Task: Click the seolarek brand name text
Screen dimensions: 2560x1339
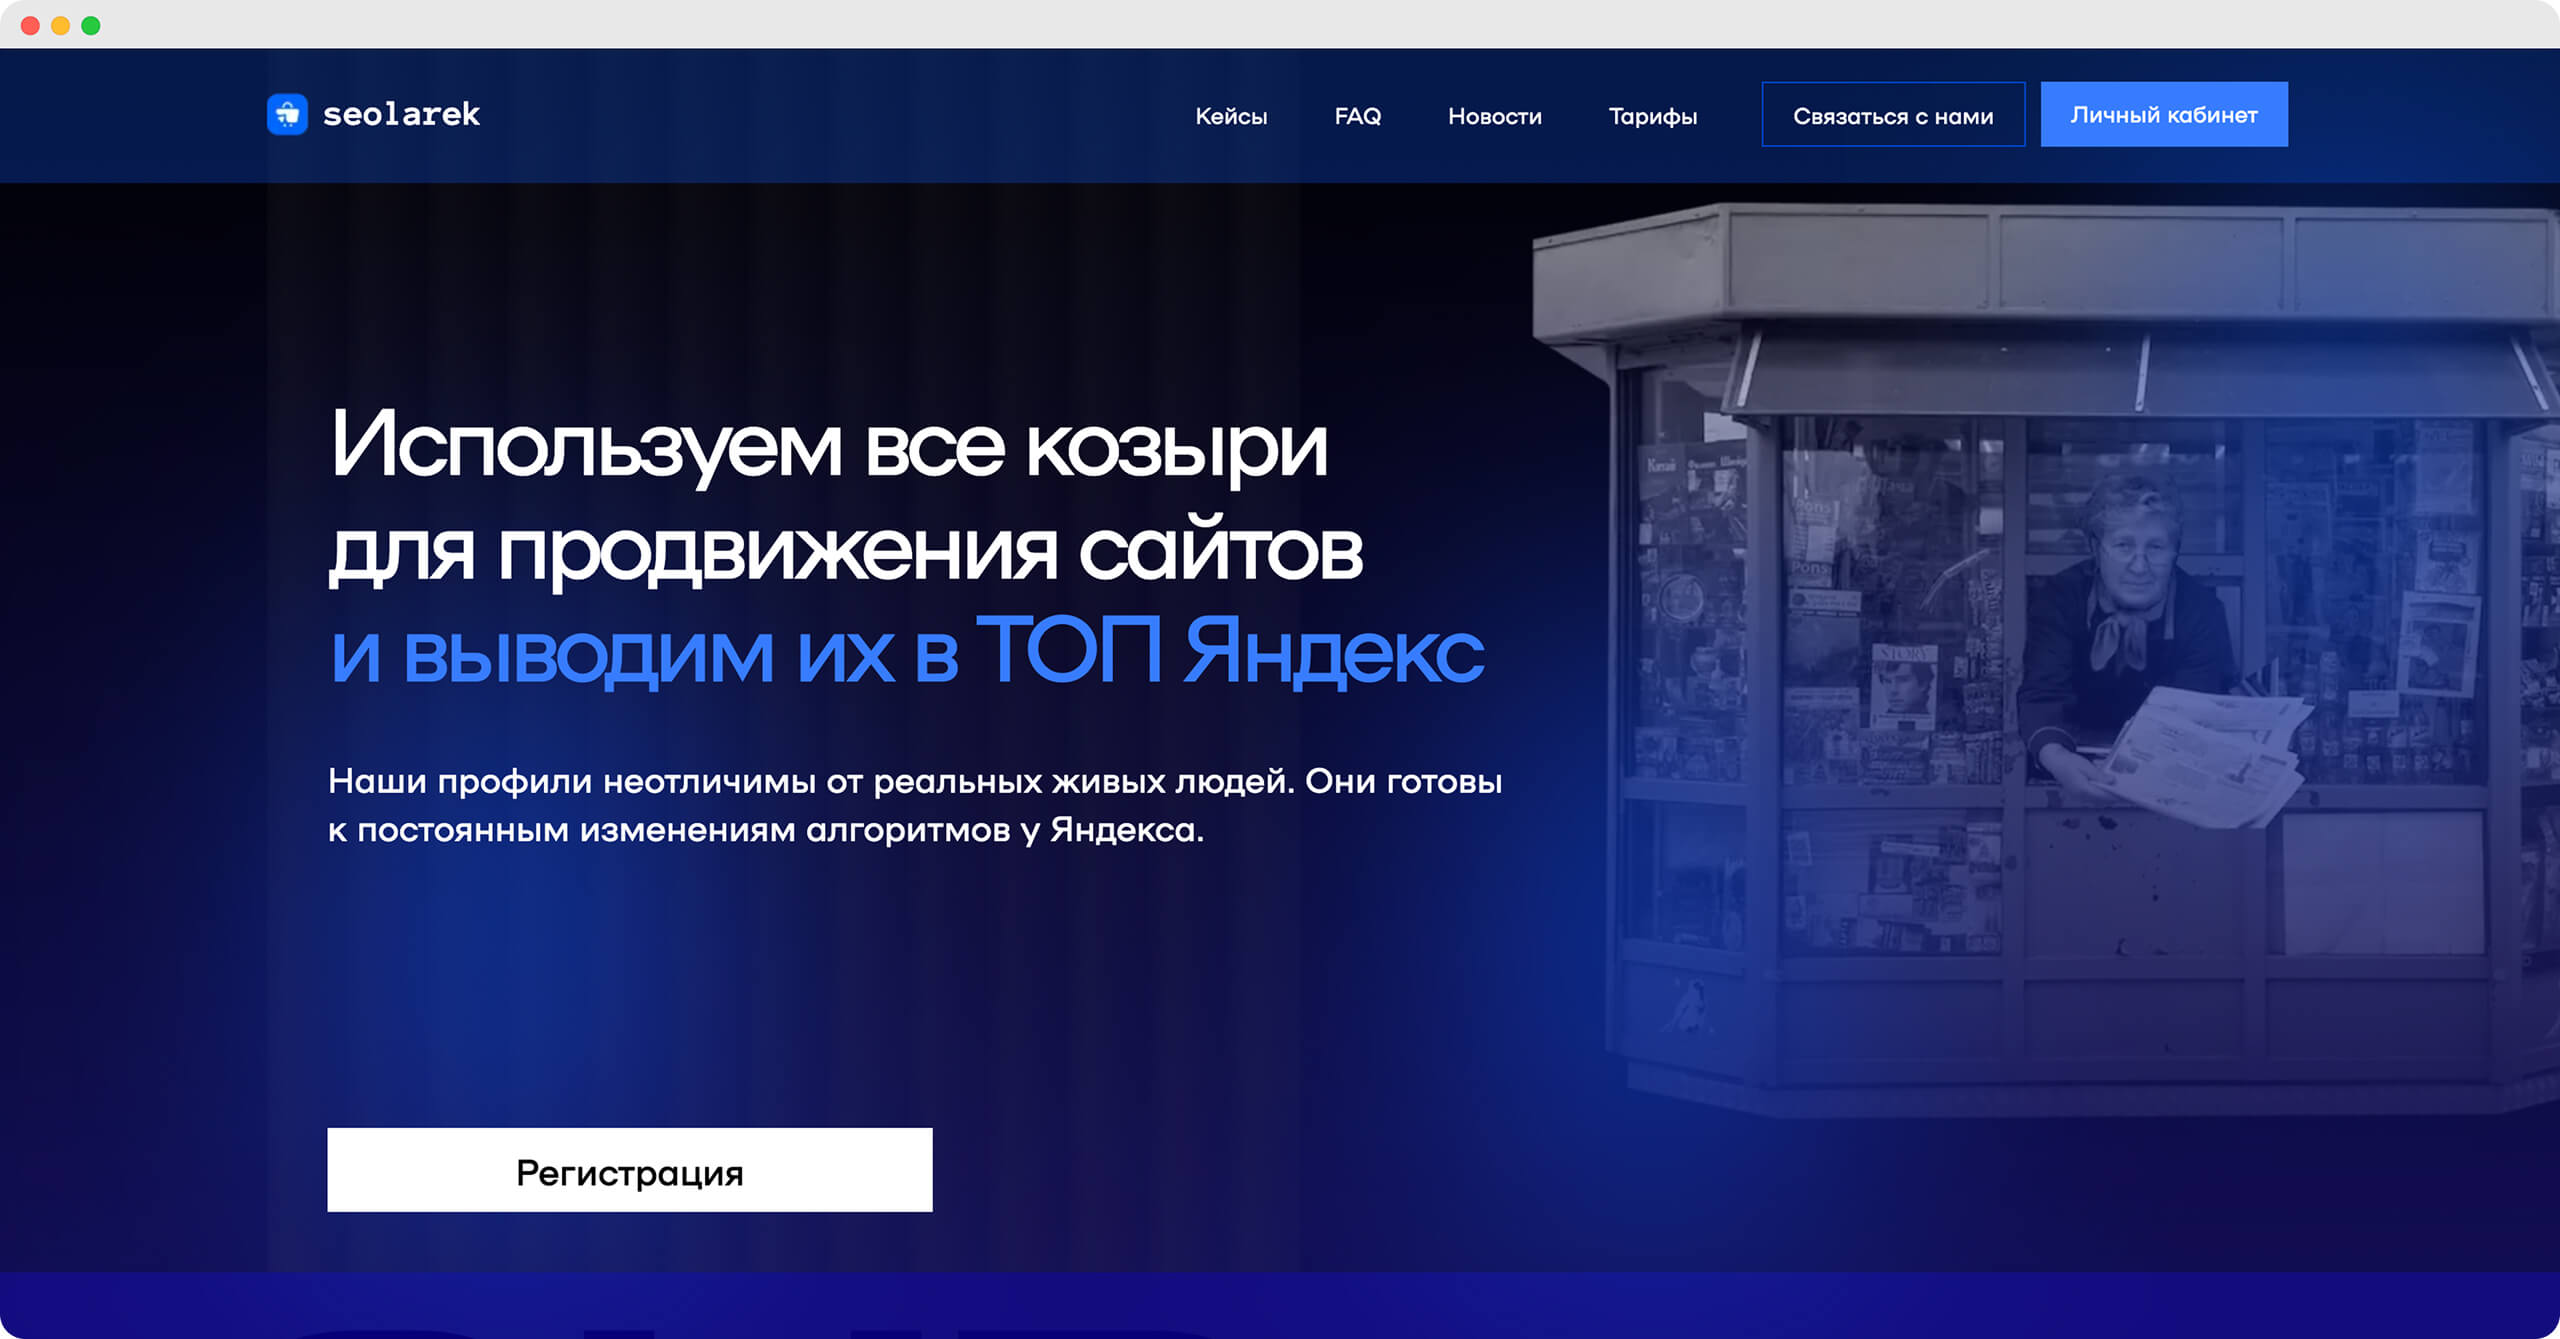Action: pos(401,114)
